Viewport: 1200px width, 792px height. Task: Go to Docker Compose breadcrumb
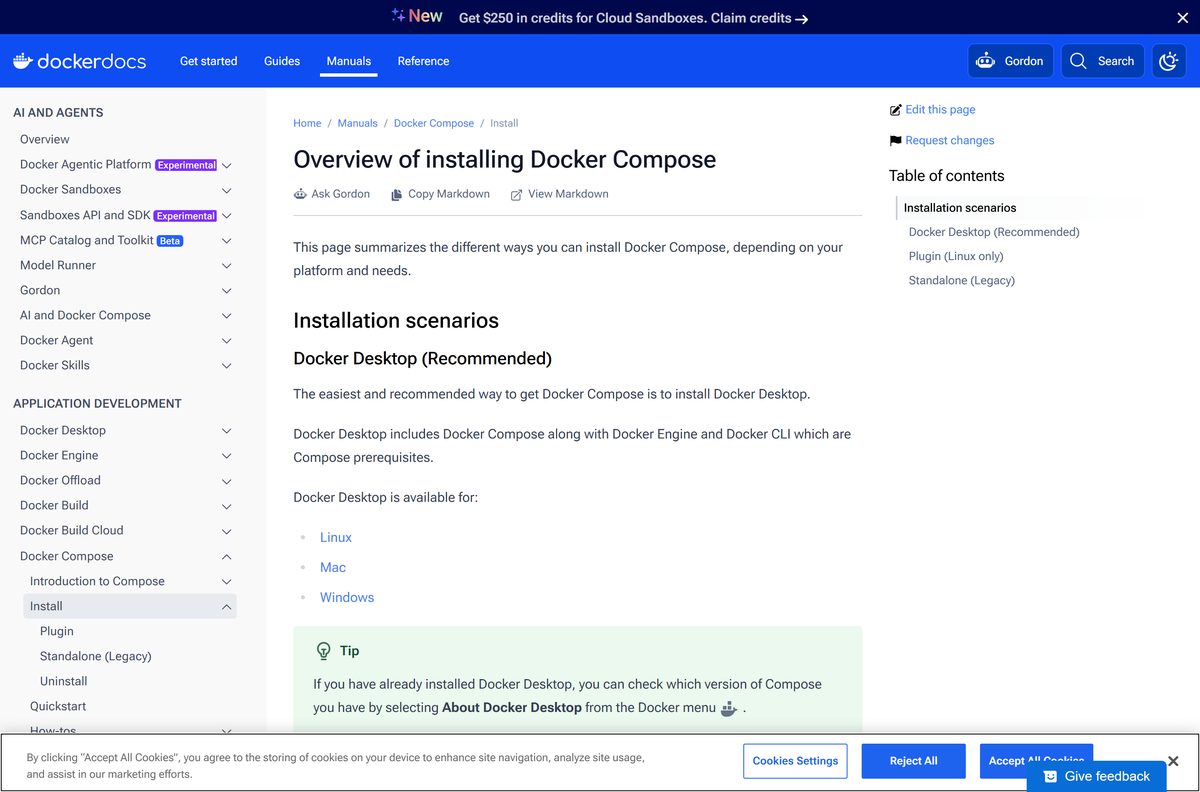[x=434, y=123]
